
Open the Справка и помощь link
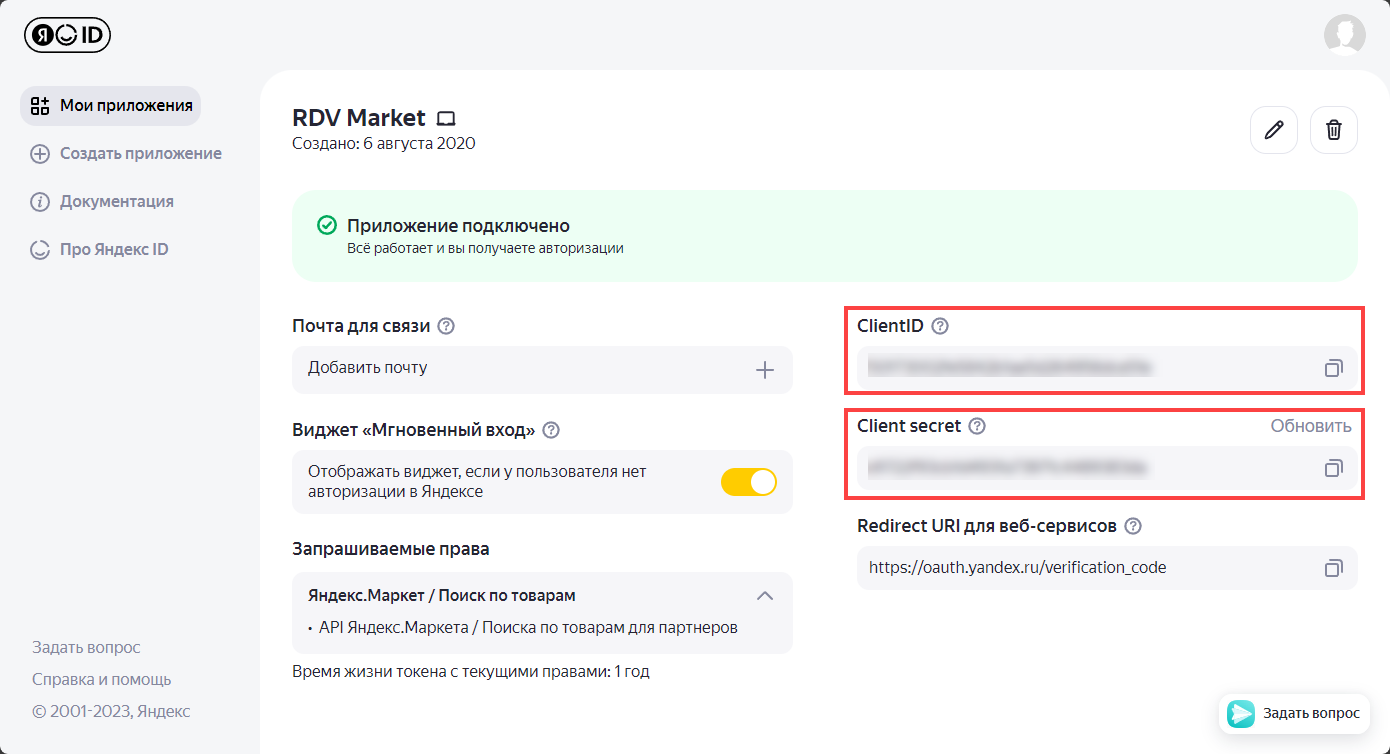tap(102, 680)
